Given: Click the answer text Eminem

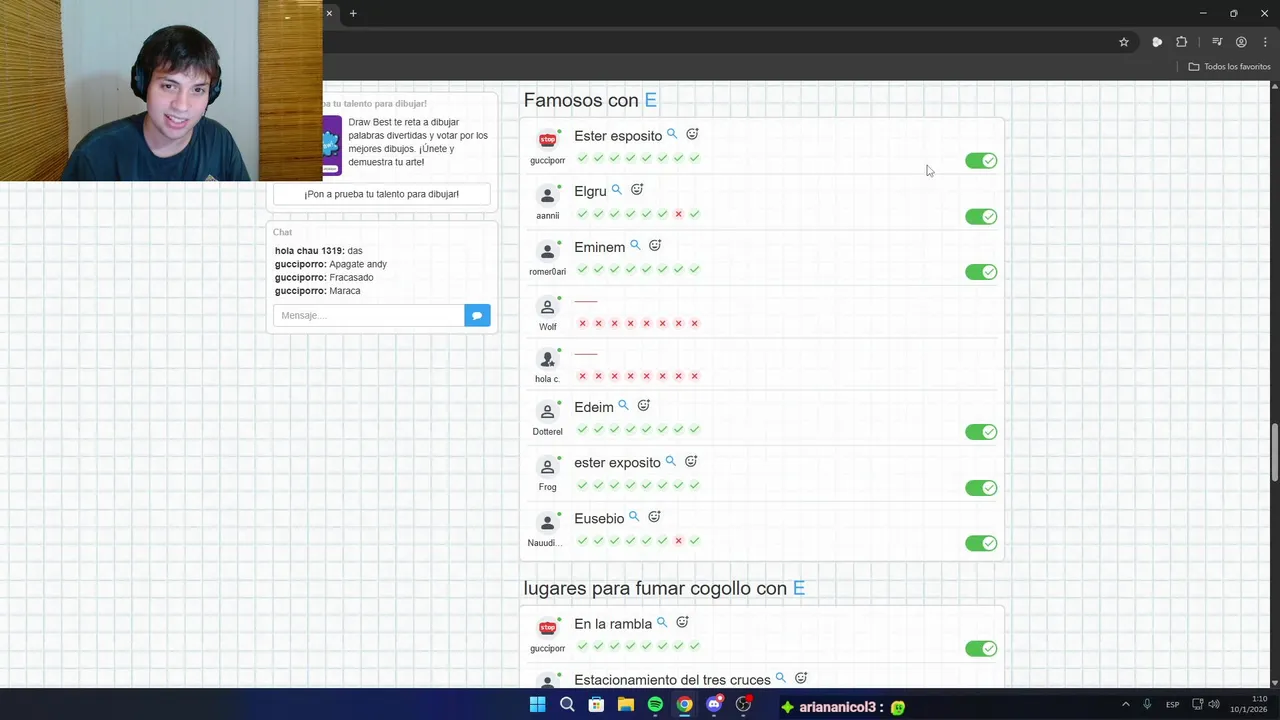Looking at the screenshot, I should tap(599, 247).
